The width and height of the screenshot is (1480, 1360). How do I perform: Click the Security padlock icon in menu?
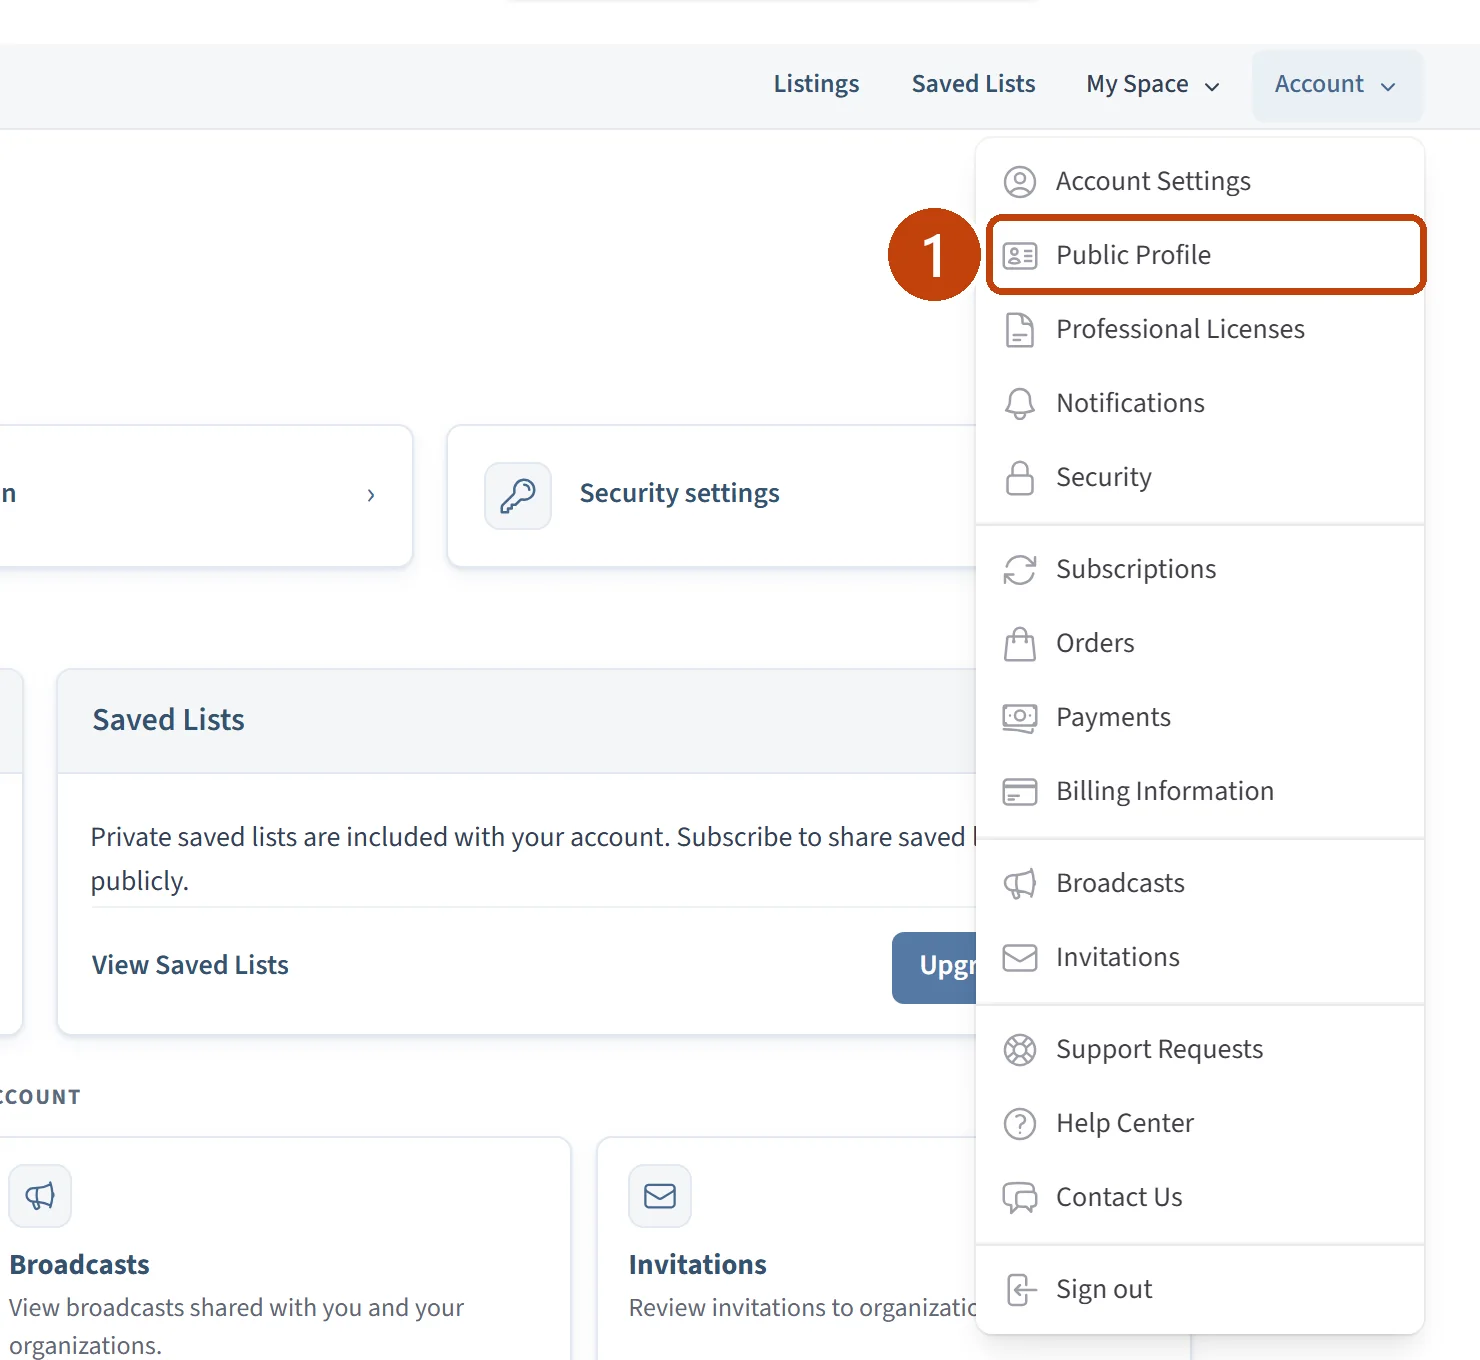1019,478
